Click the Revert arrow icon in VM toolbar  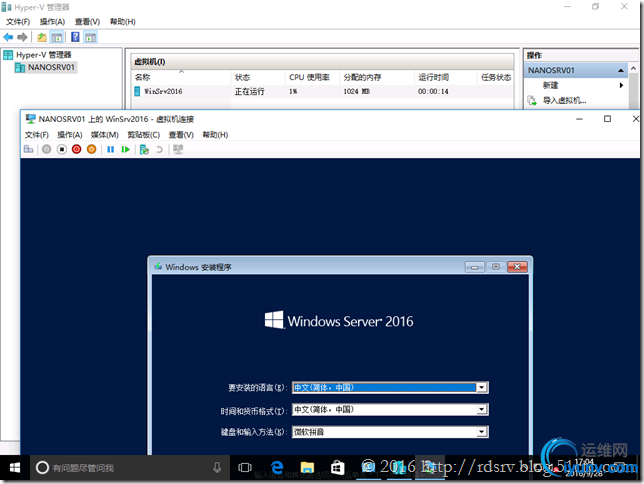click(159, 149)
